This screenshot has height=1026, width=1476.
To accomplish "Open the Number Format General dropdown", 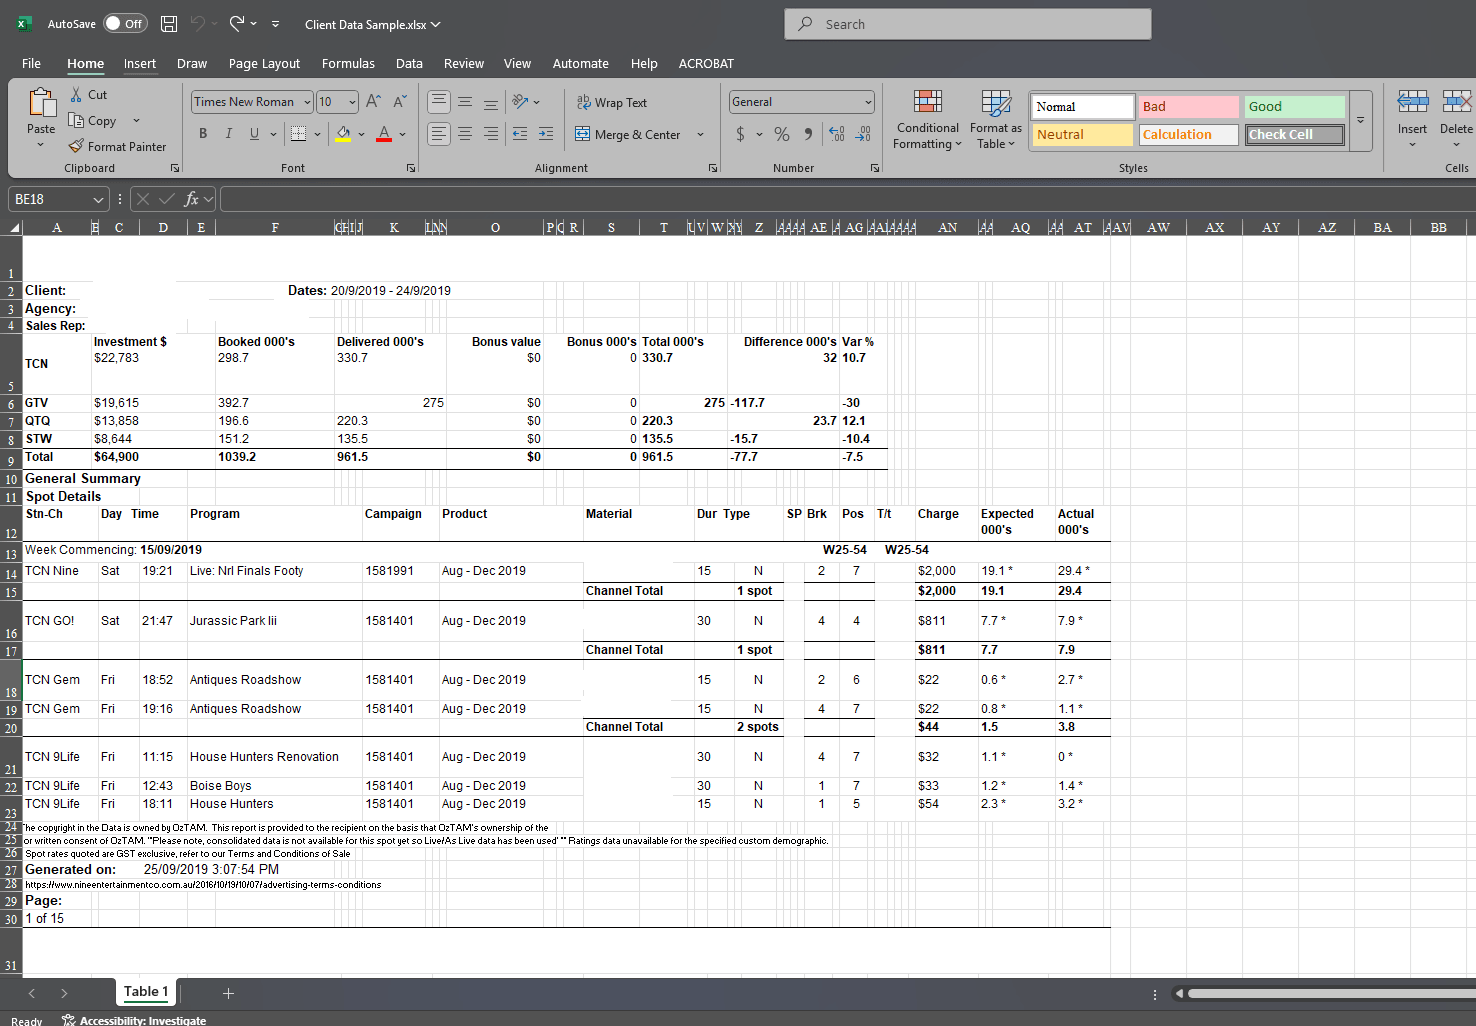I will (x=867, y=102).
